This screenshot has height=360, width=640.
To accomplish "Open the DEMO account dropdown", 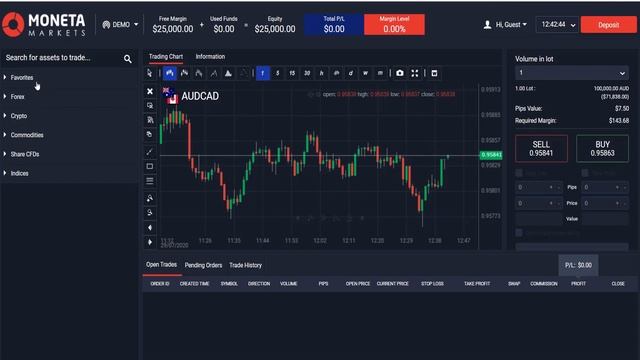I will point(120,25).
